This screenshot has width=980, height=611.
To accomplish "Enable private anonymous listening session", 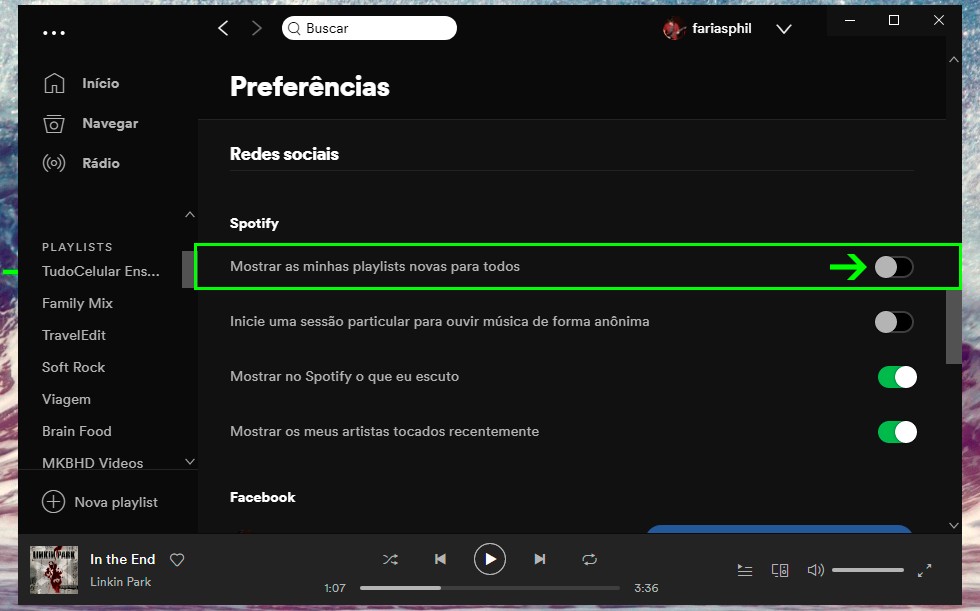I will (894, 322).
